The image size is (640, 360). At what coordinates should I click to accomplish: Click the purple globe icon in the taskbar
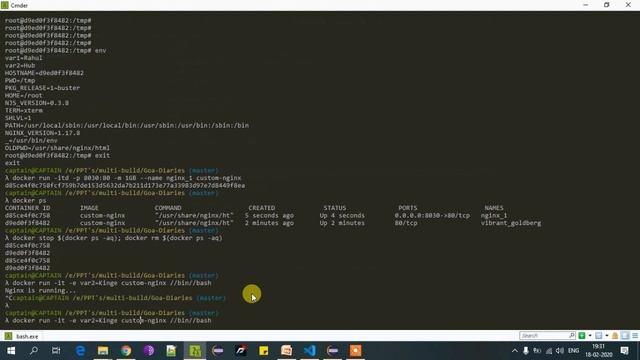pos(149,351)
